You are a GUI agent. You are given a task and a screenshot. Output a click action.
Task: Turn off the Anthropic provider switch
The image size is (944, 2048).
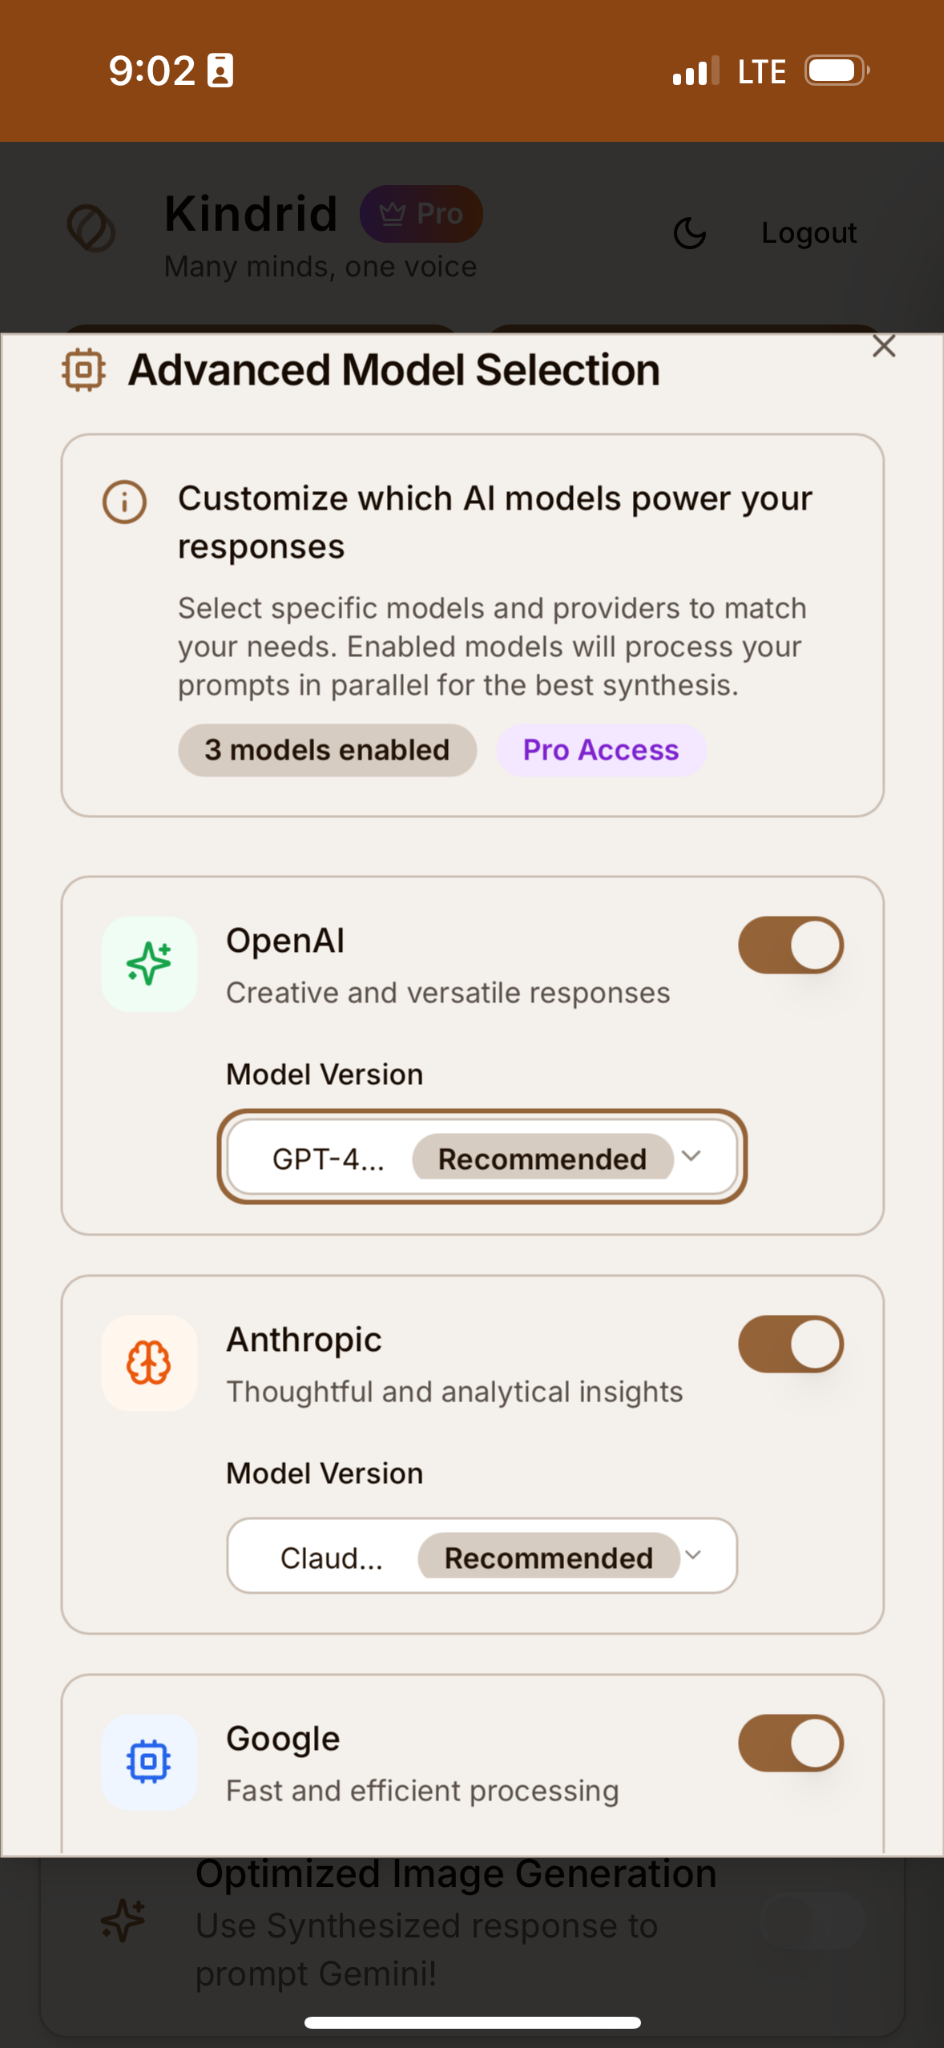click(x=791, y=1344)
